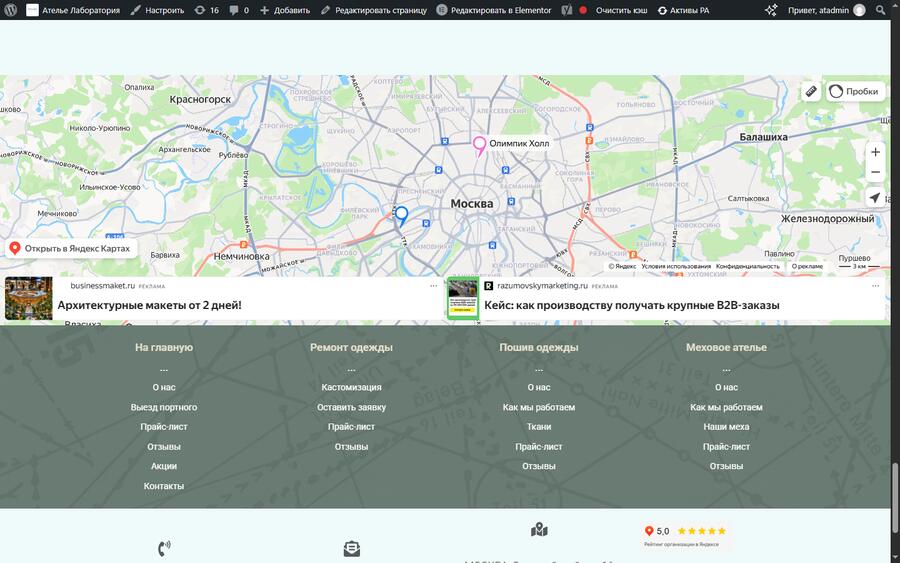Viewport: 900px width, 563px height.
Task: Click the Пошив одежды footer heading
Action: [x=539, y=347]
